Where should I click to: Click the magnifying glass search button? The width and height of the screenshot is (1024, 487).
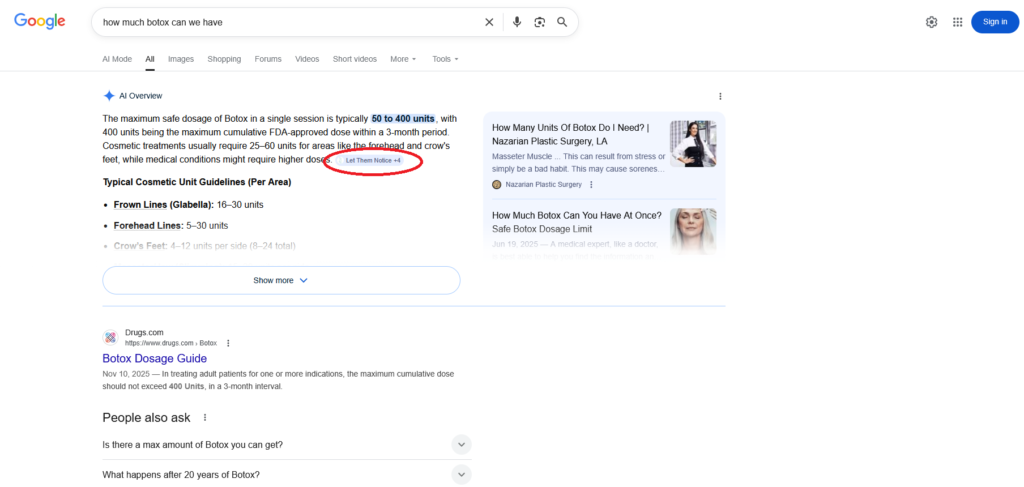tap(562, 22)
